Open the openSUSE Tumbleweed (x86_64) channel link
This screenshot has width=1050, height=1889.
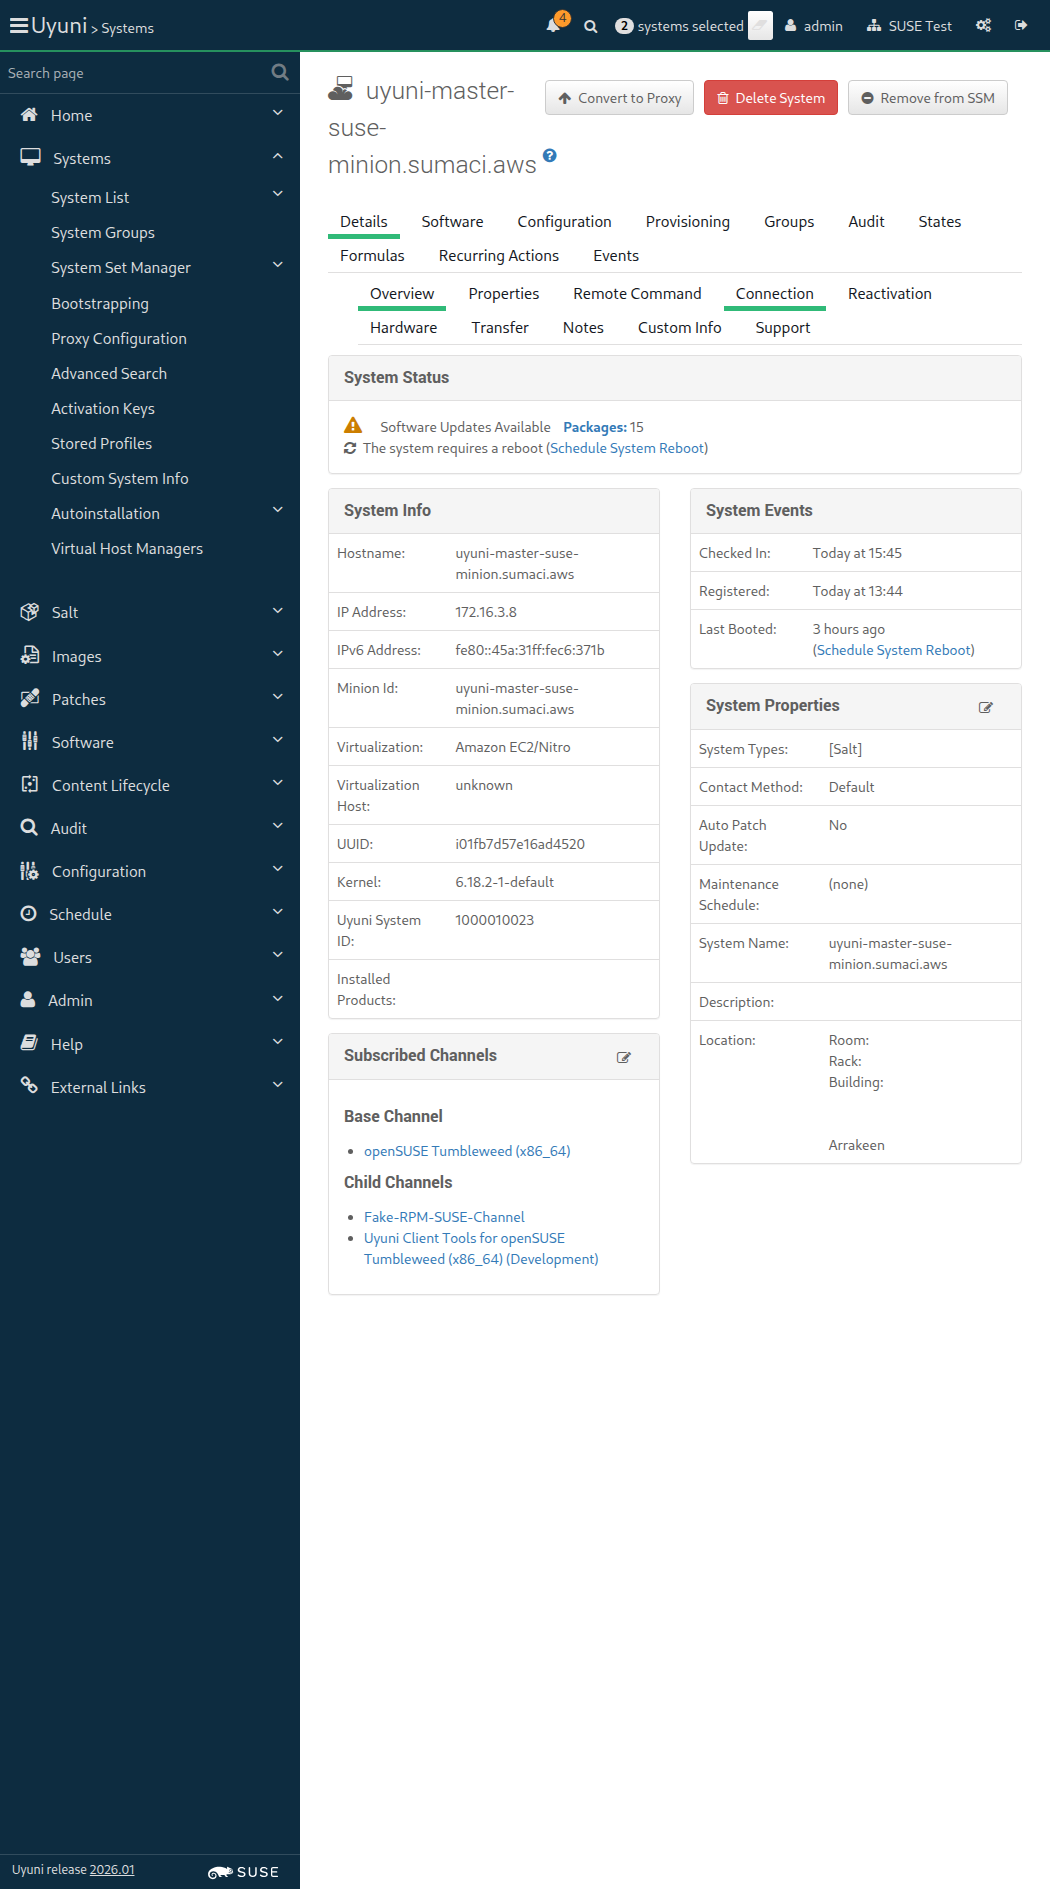pyautogui.click(x=467, y=1151)
